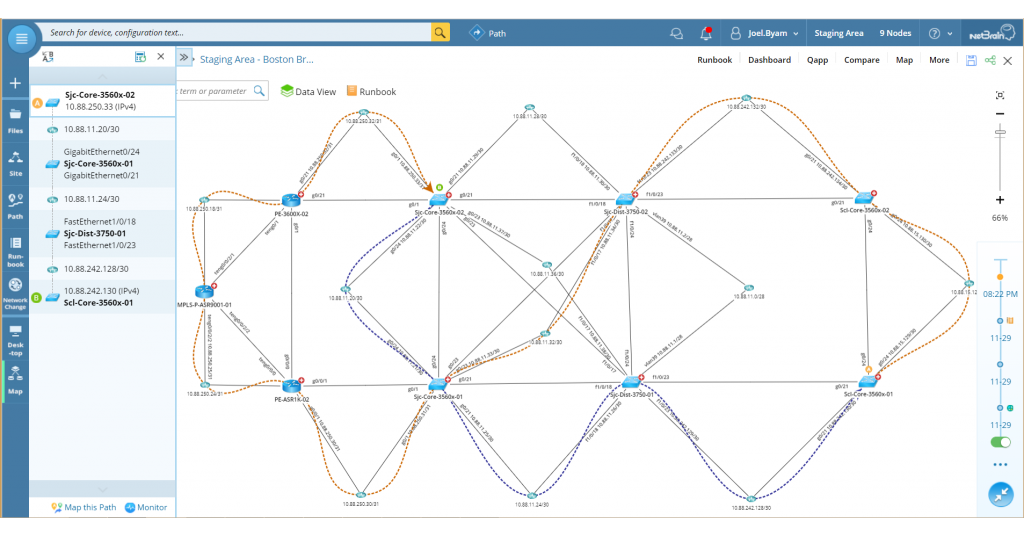This screenshot has width=1024, height=536.
Task: Click fit-to-screen zoom icon
Action: tap(1000, 95)
